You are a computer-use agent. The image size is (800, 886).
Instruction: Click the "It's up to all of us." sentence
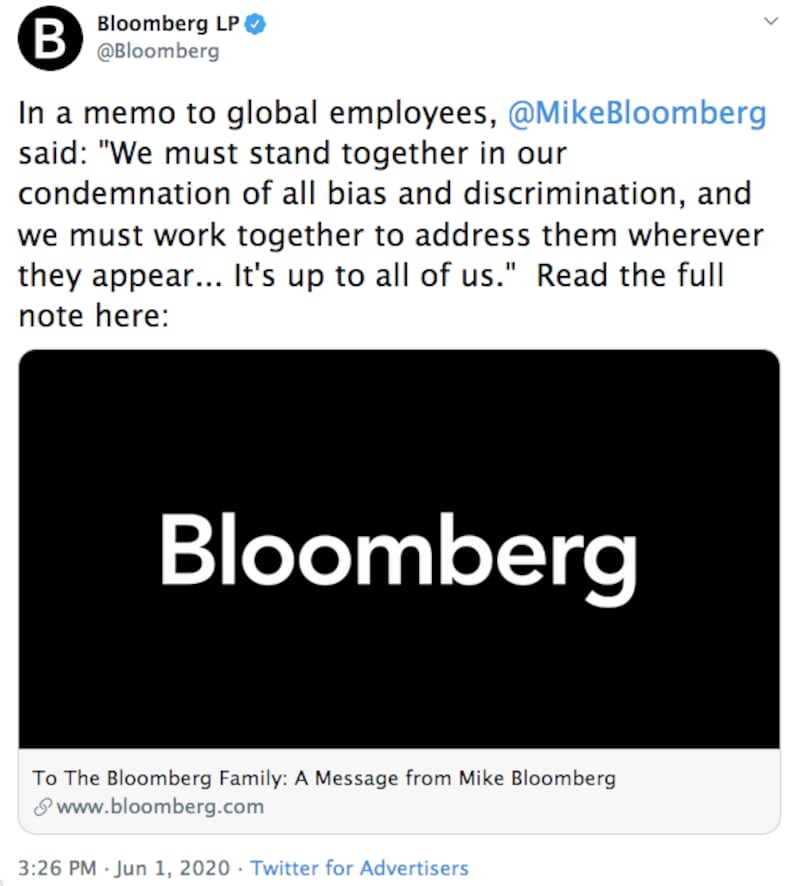375,275
